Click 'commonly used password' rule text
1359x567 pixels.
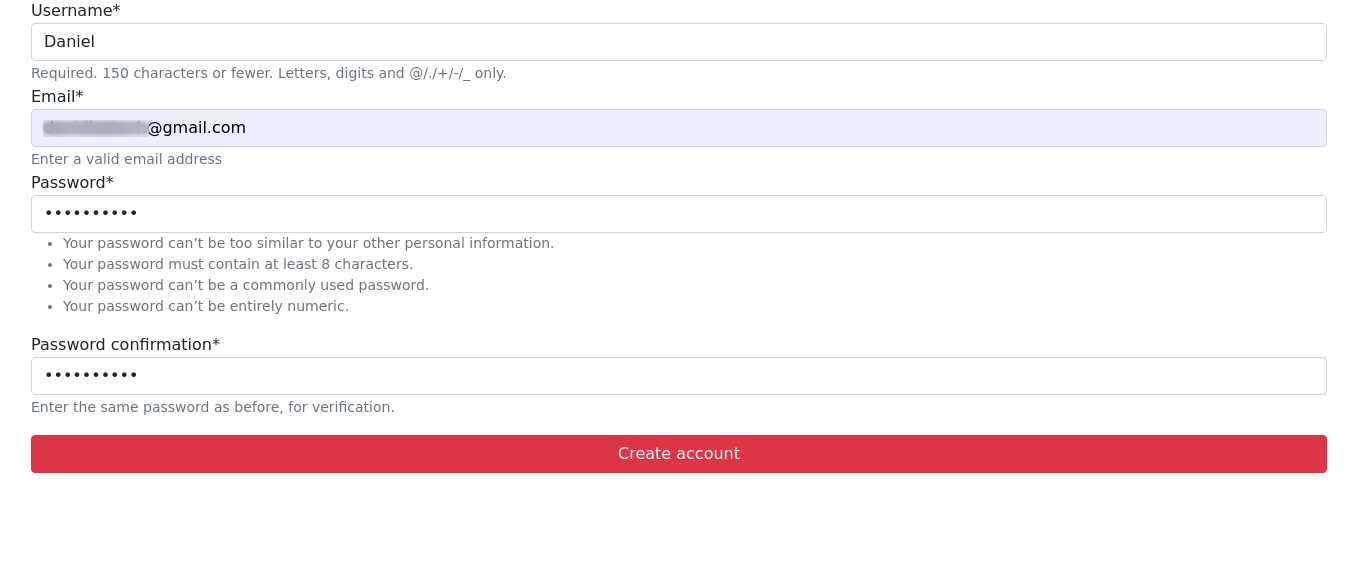(246, 285)
